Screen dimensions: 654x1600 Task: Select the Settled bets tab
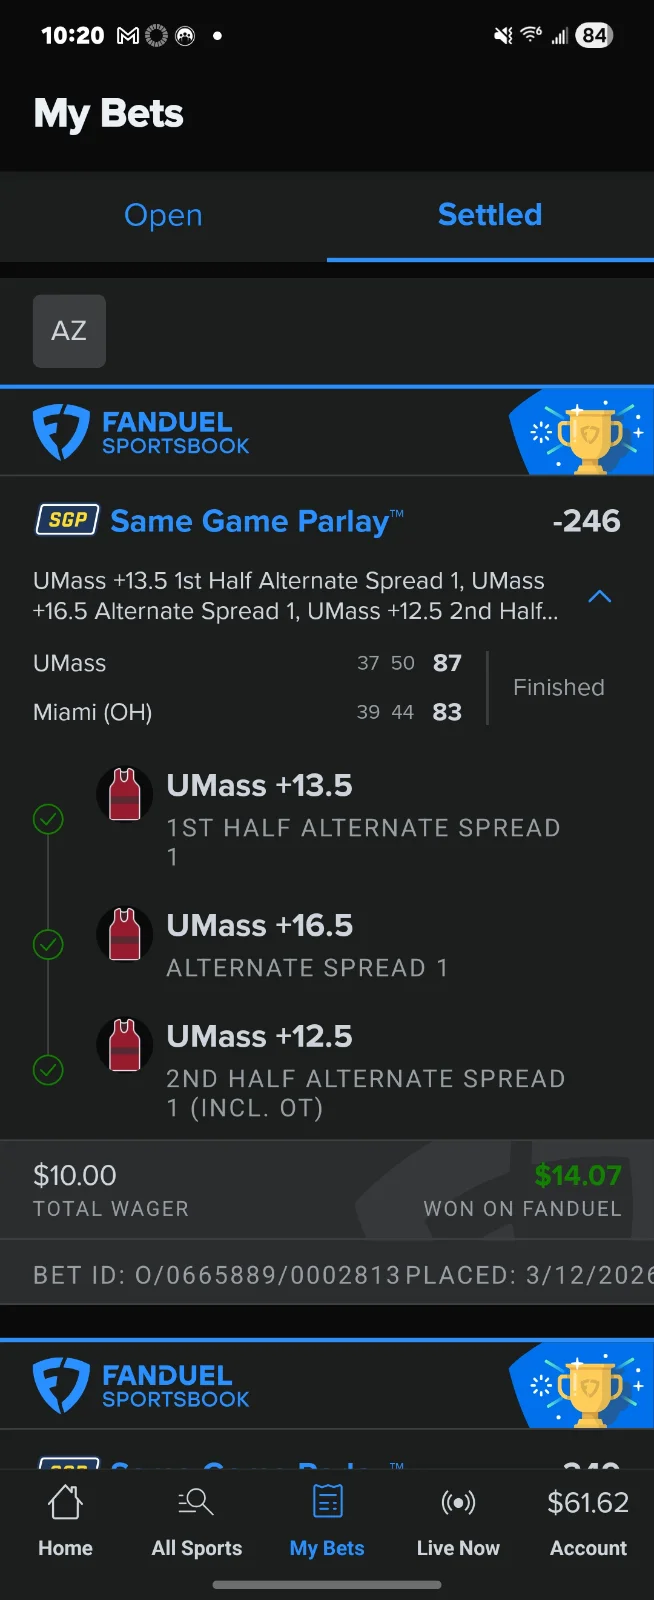[x=489, y=215]
